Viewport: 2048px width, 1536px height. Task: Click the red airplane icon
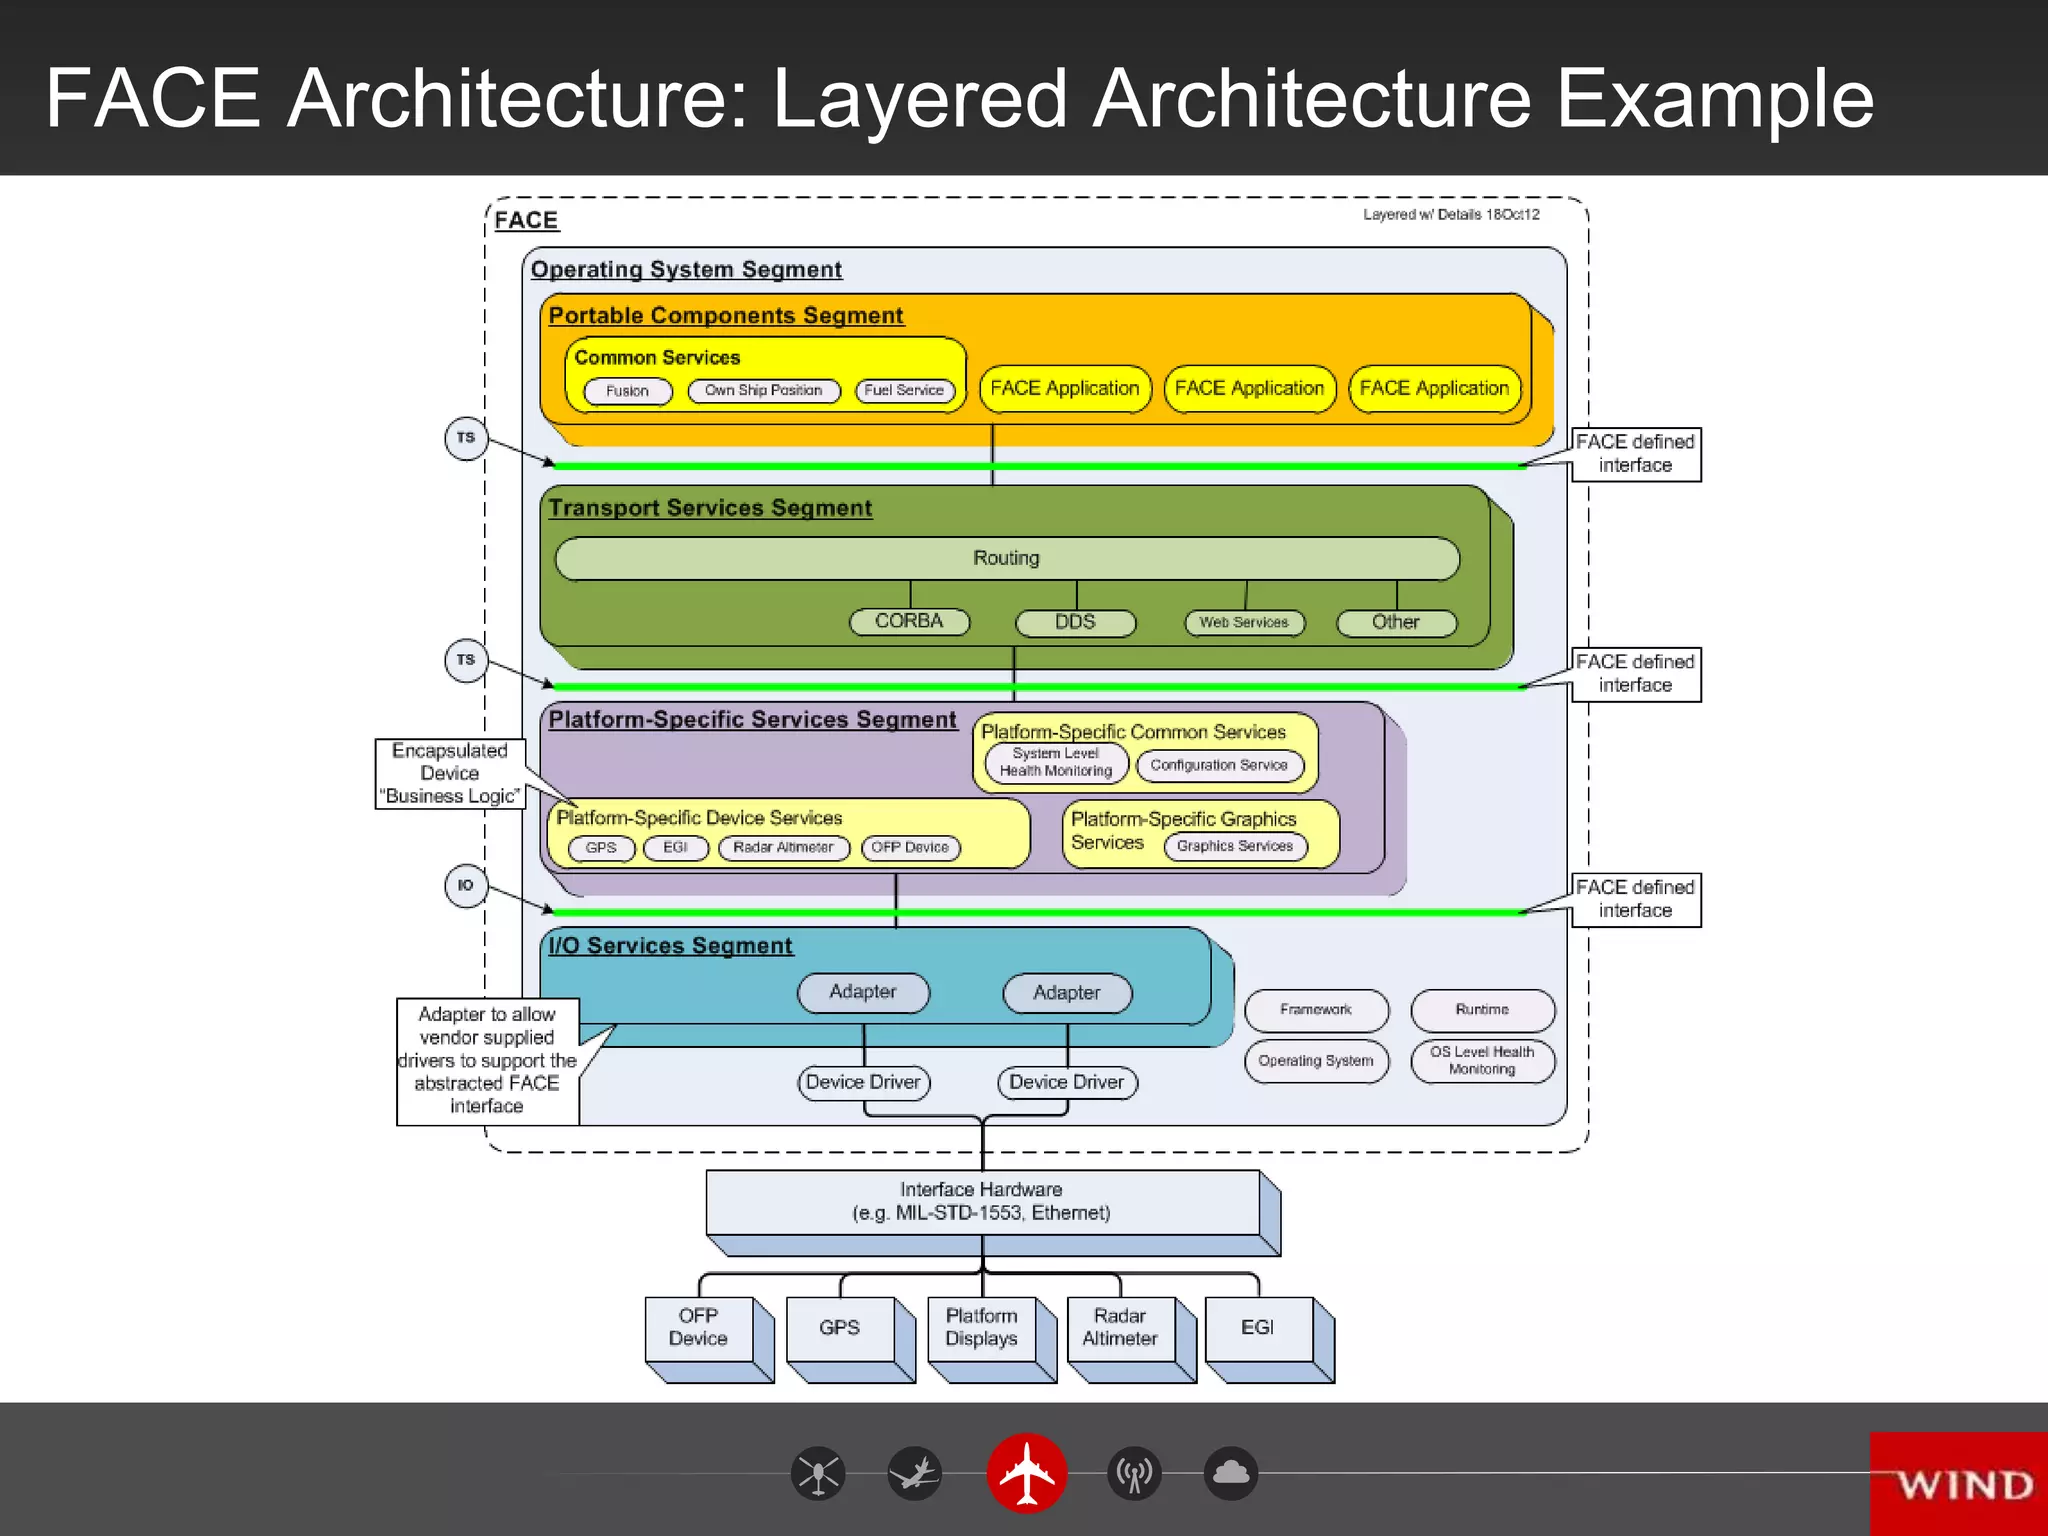[1027, 1473]
